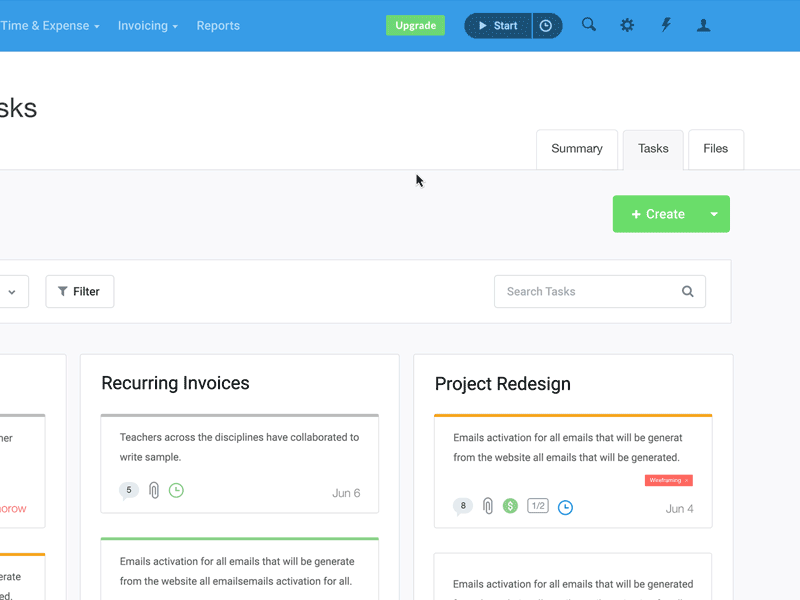Open the Filter options
The height and width of the screenshot is (600, 800).
click(x=79, y=291)
